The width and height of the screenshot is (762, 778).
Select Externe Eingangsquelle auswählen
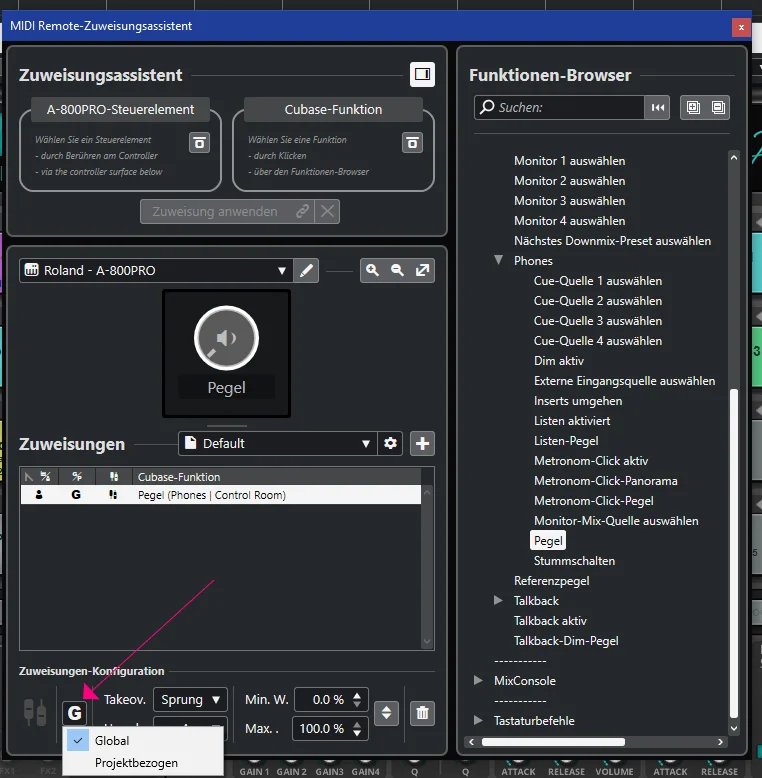click(624, 381)
